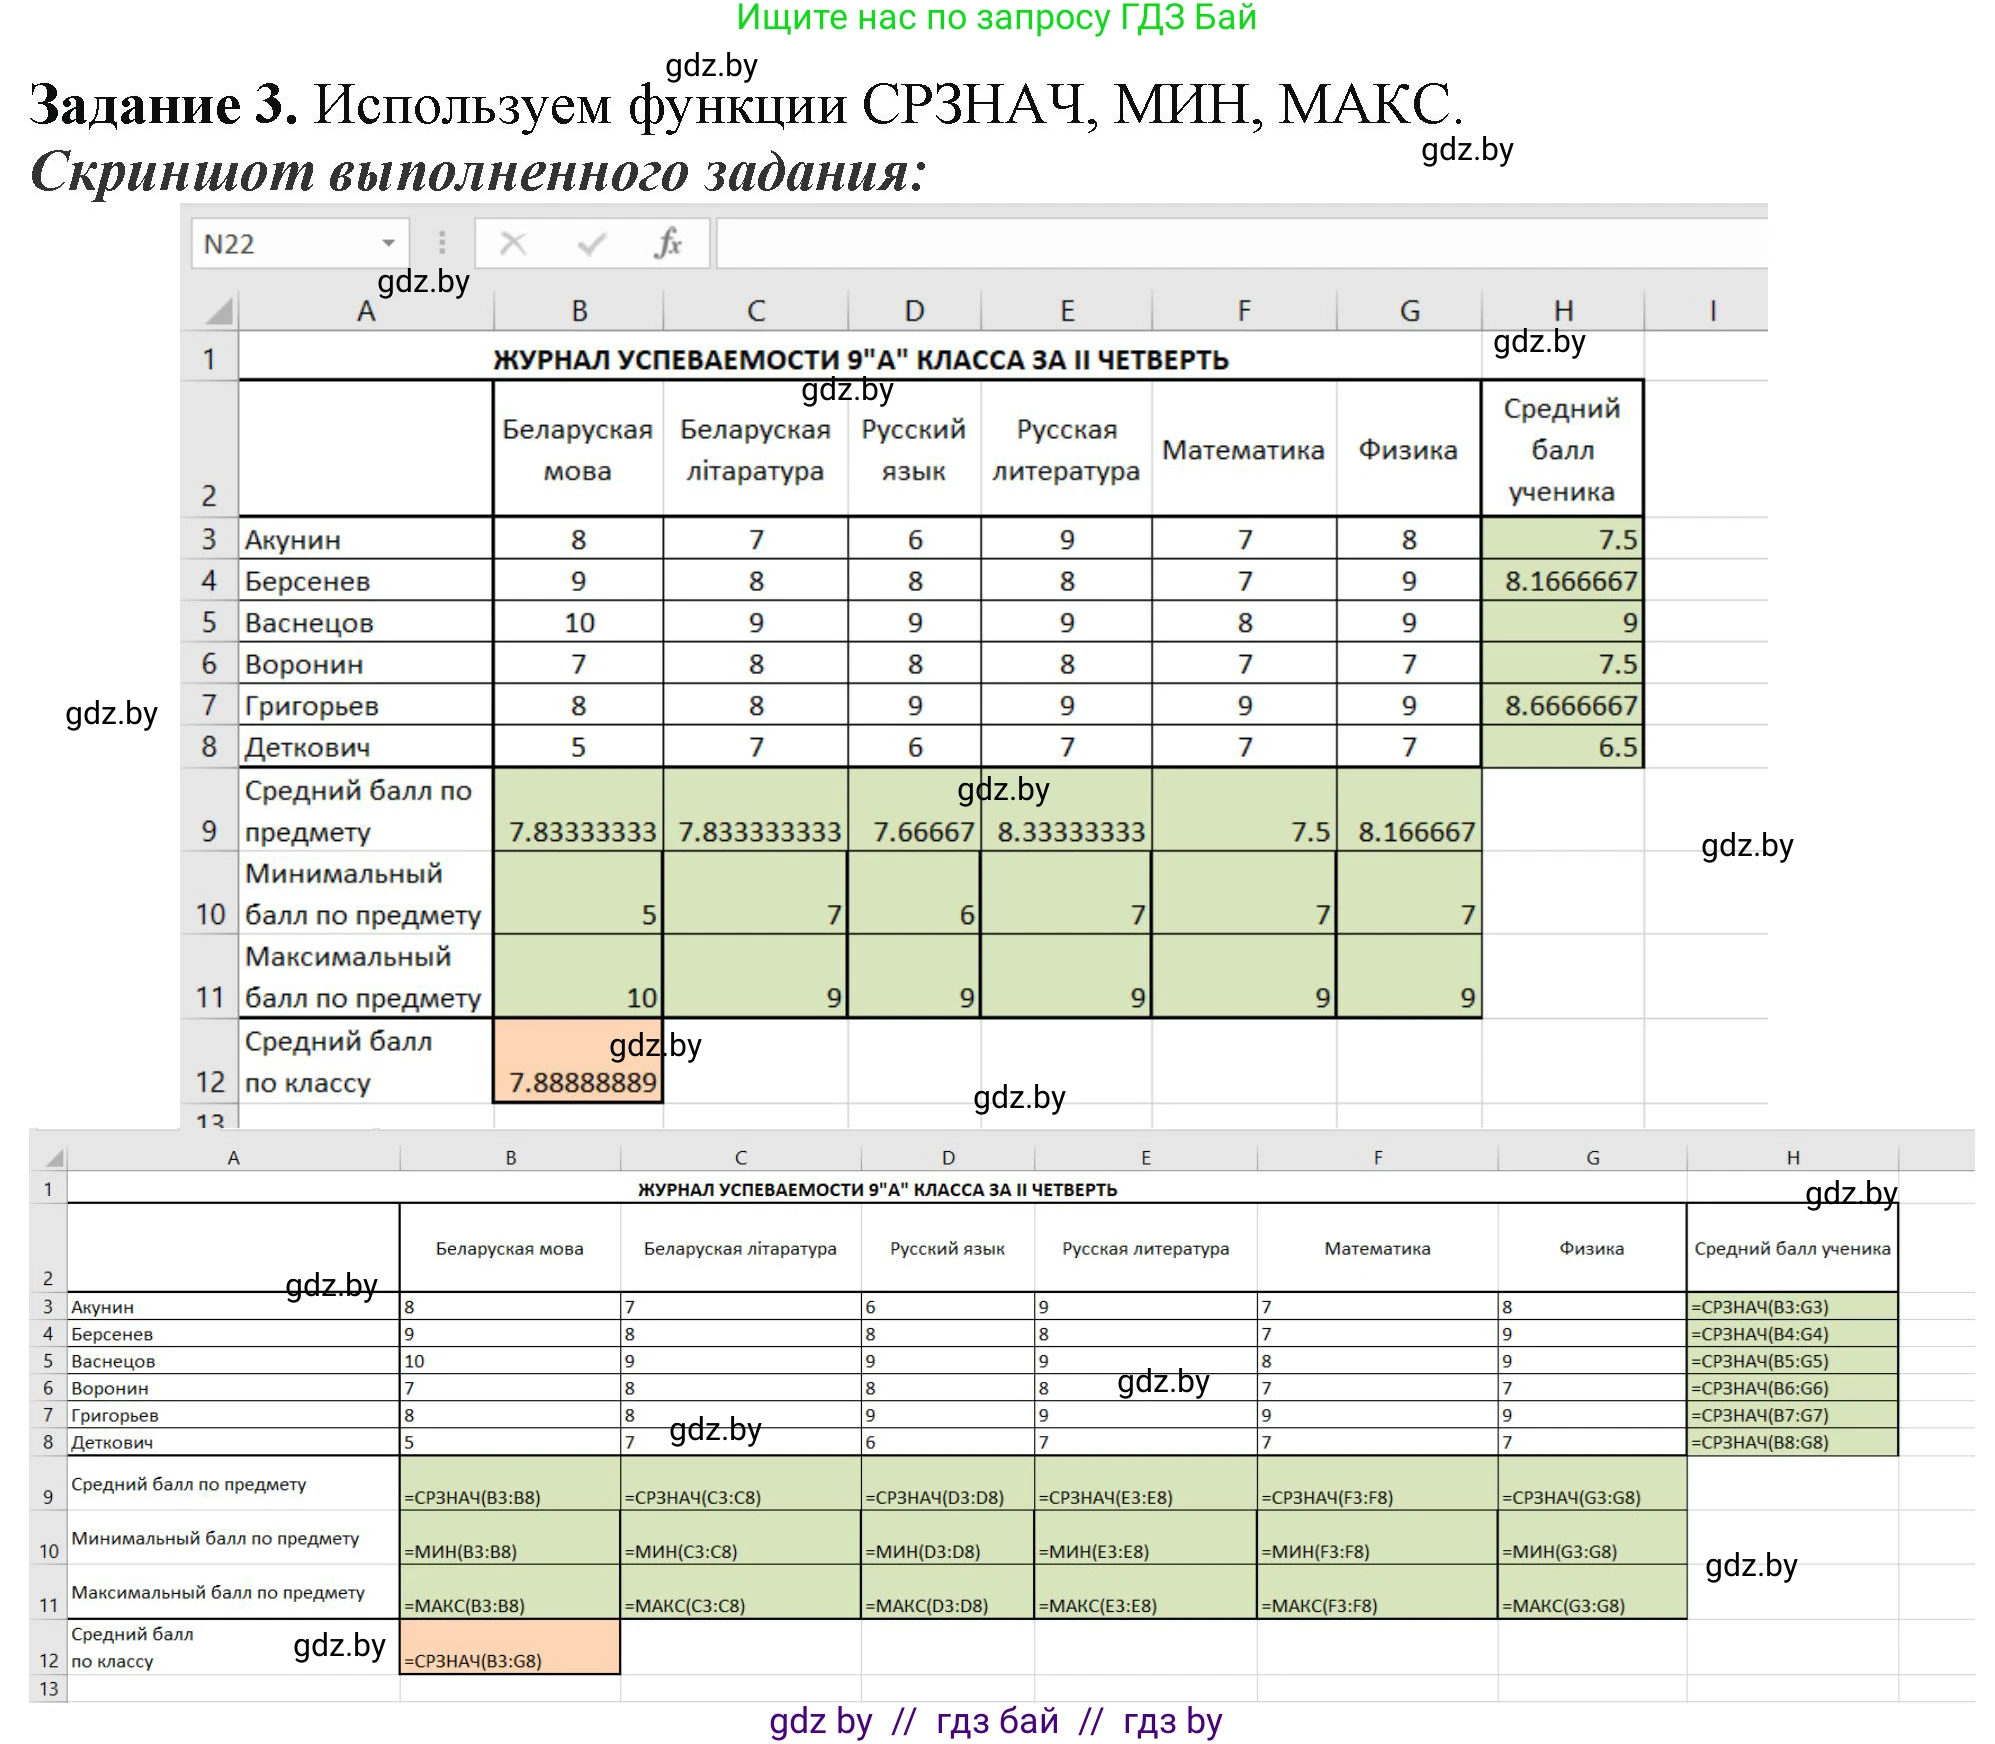Click the formula bar grip handle dots
Viewport: 1995px width, 1744px height.
pos(442,243)
